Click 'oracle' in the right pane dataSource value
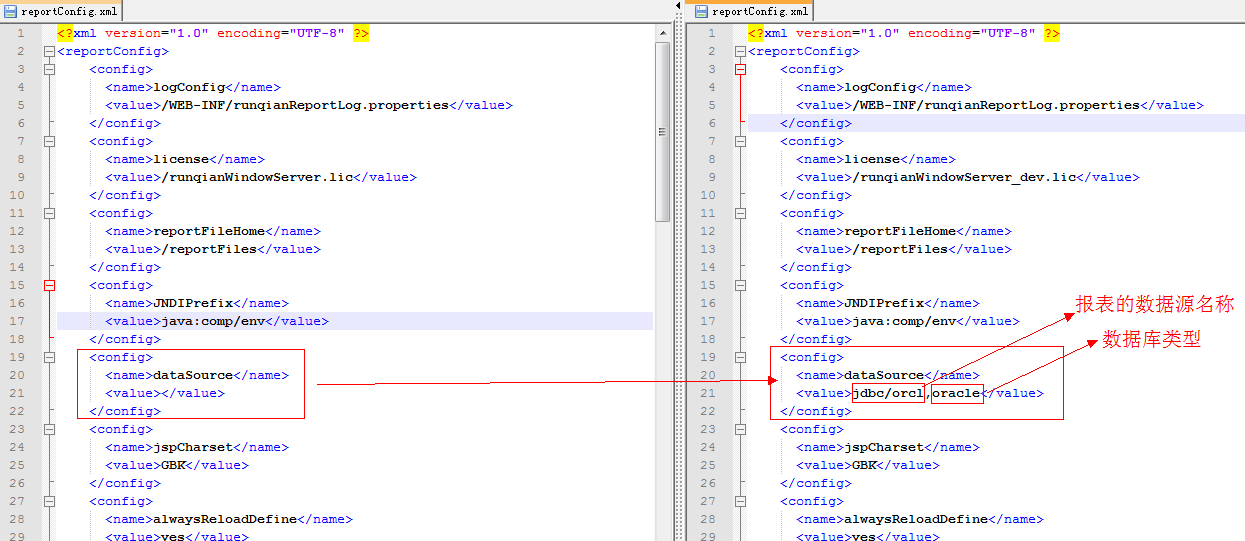1245x541 pixels. (x=957, y=394)
